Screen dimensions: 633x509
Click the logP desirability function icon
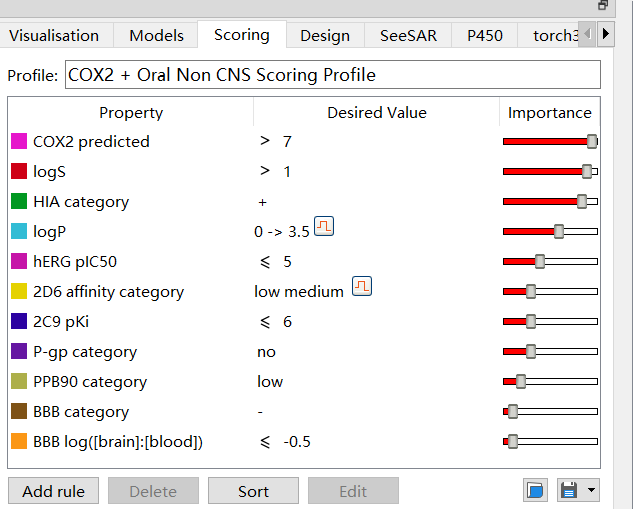[x=324, y=226]
